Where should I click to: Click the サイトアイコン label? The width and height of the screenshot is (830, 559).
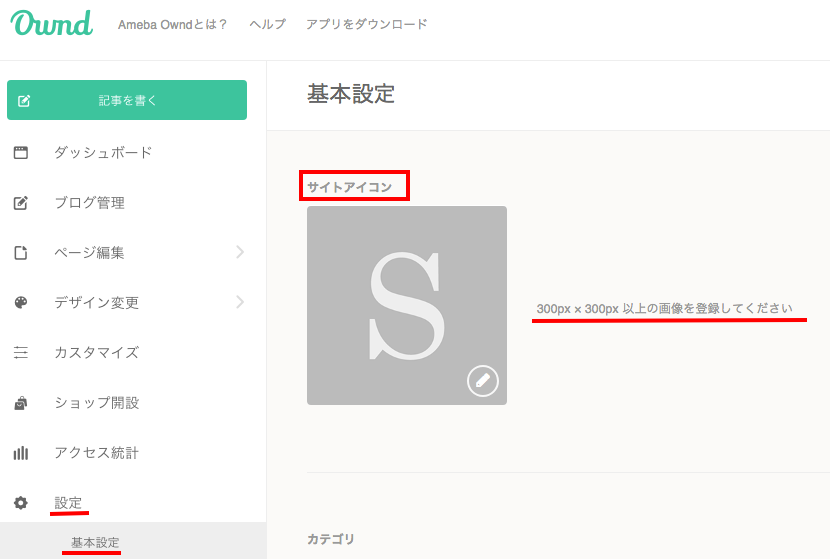[349, 187]
